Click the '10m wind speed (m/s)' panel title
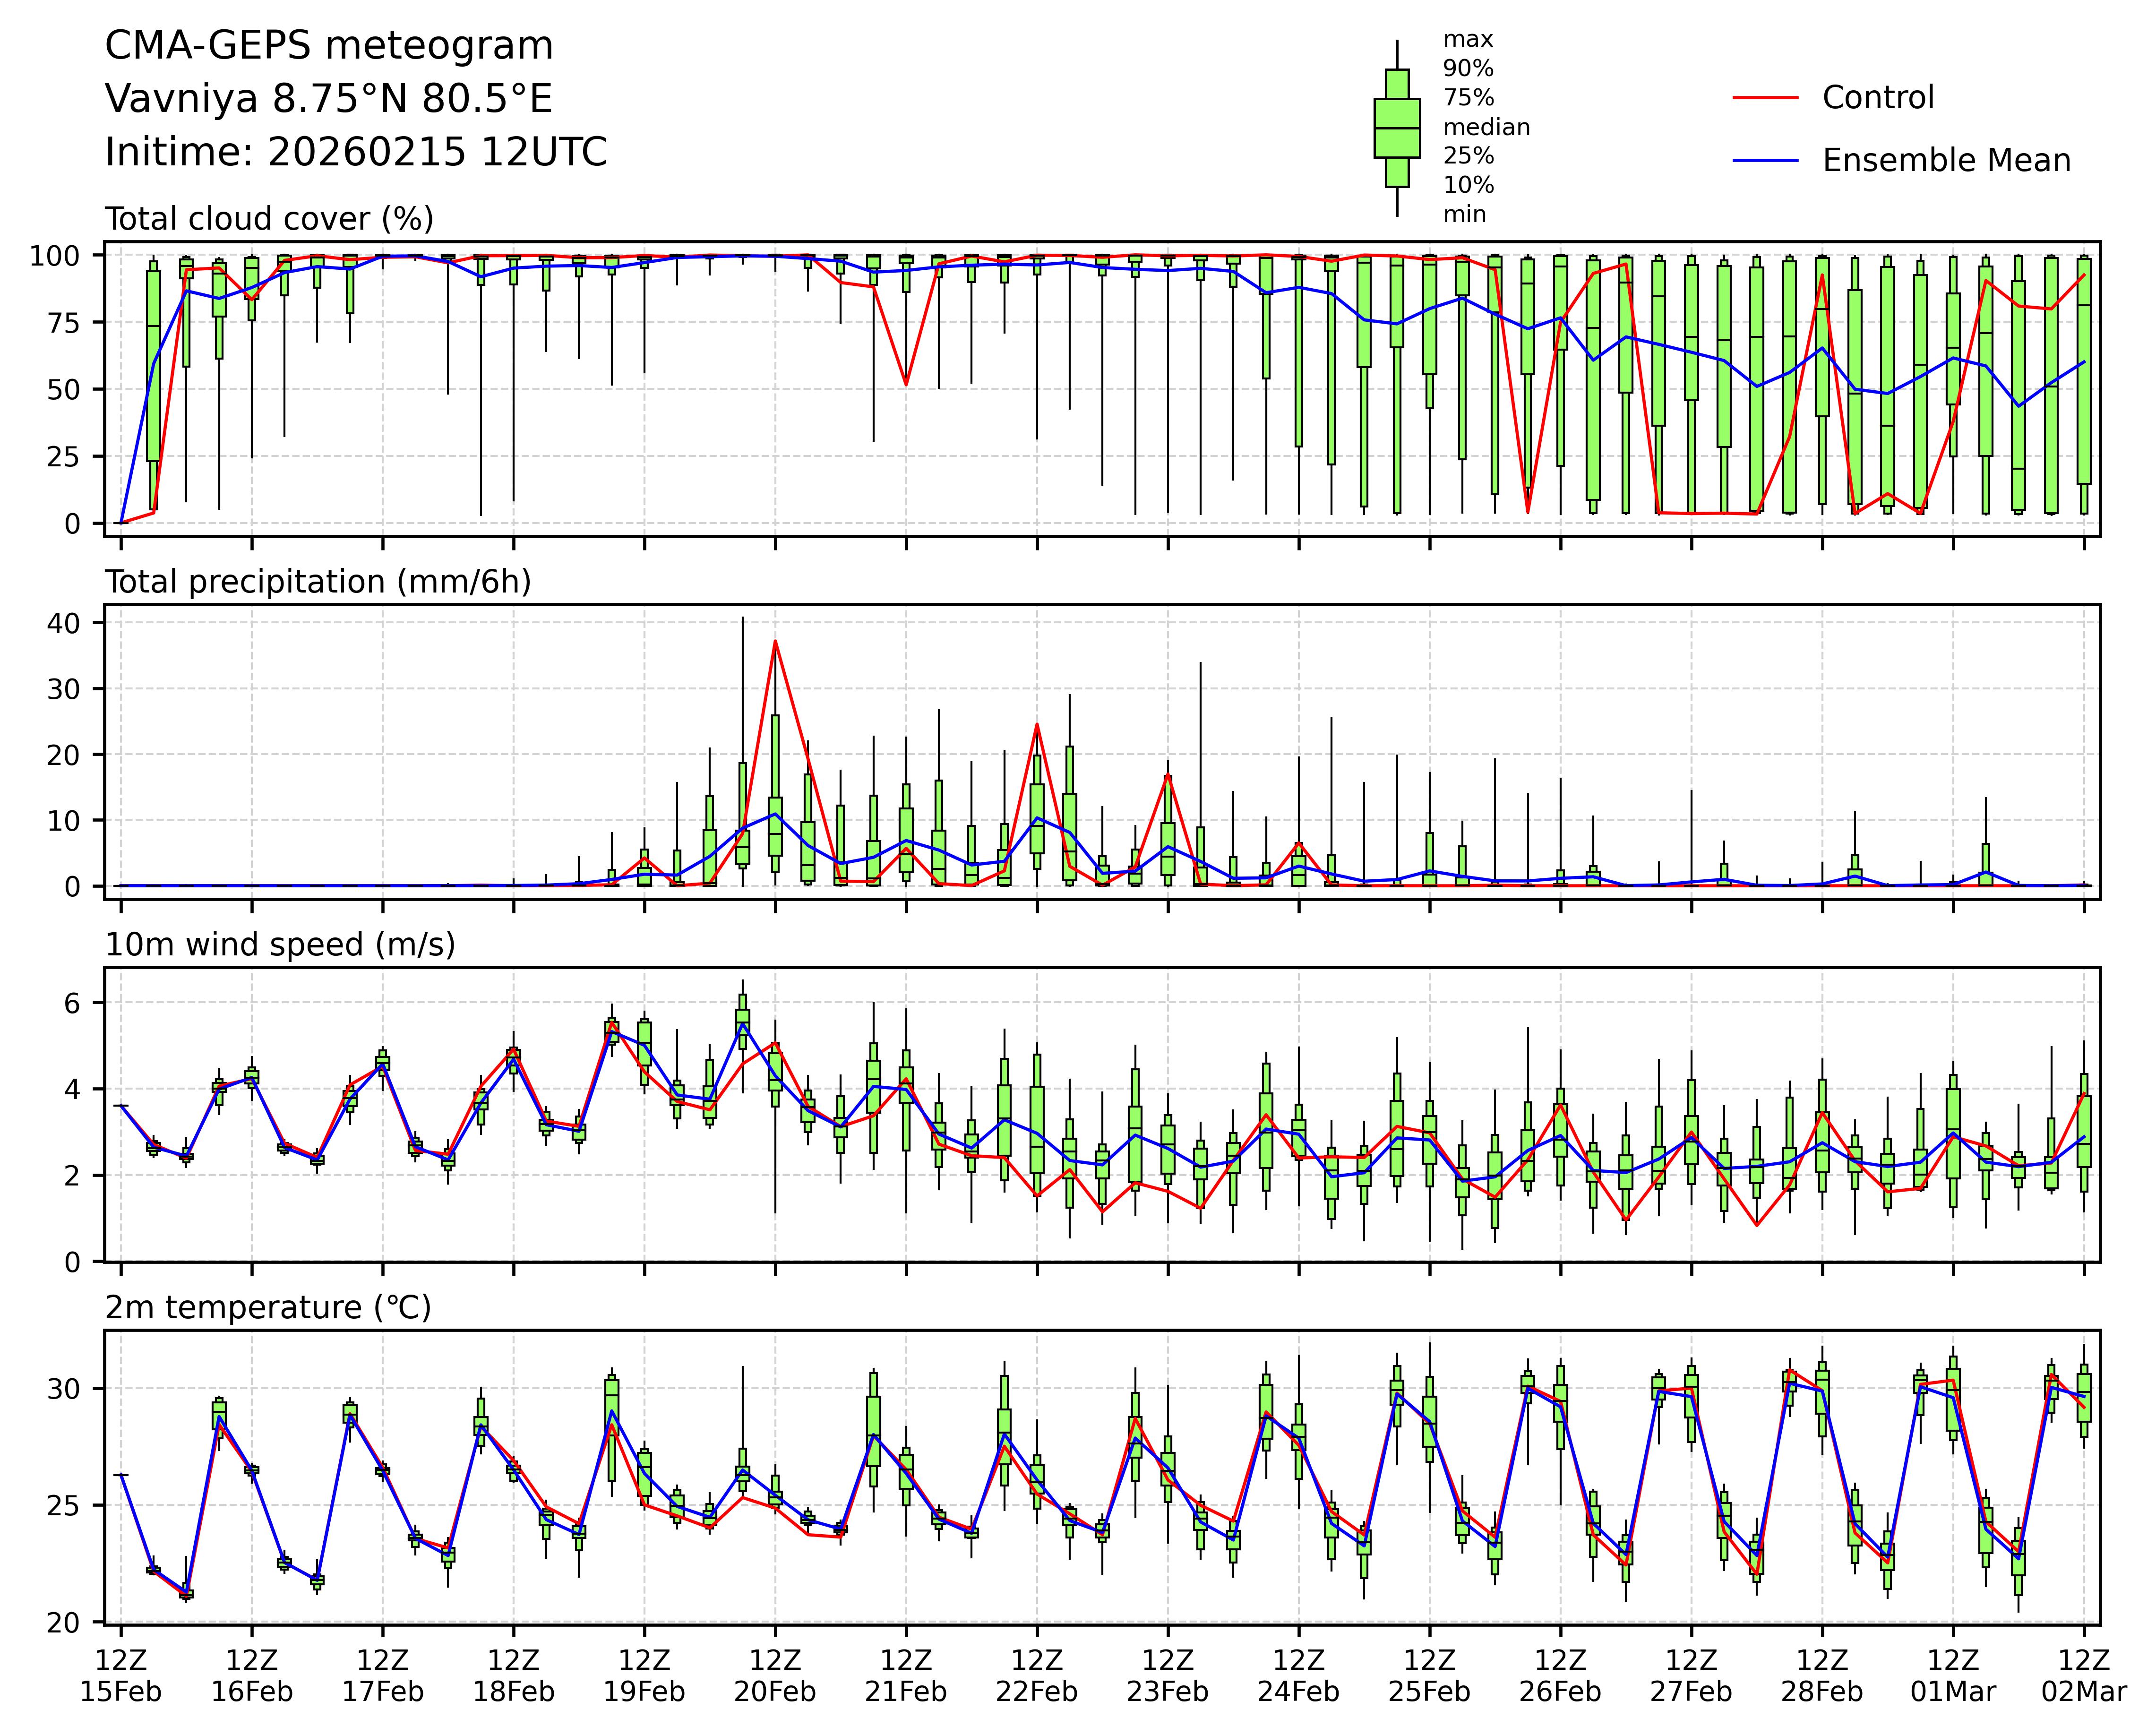The width and height of the screenshot is (2156, 1735). click(x=280, y=945)
